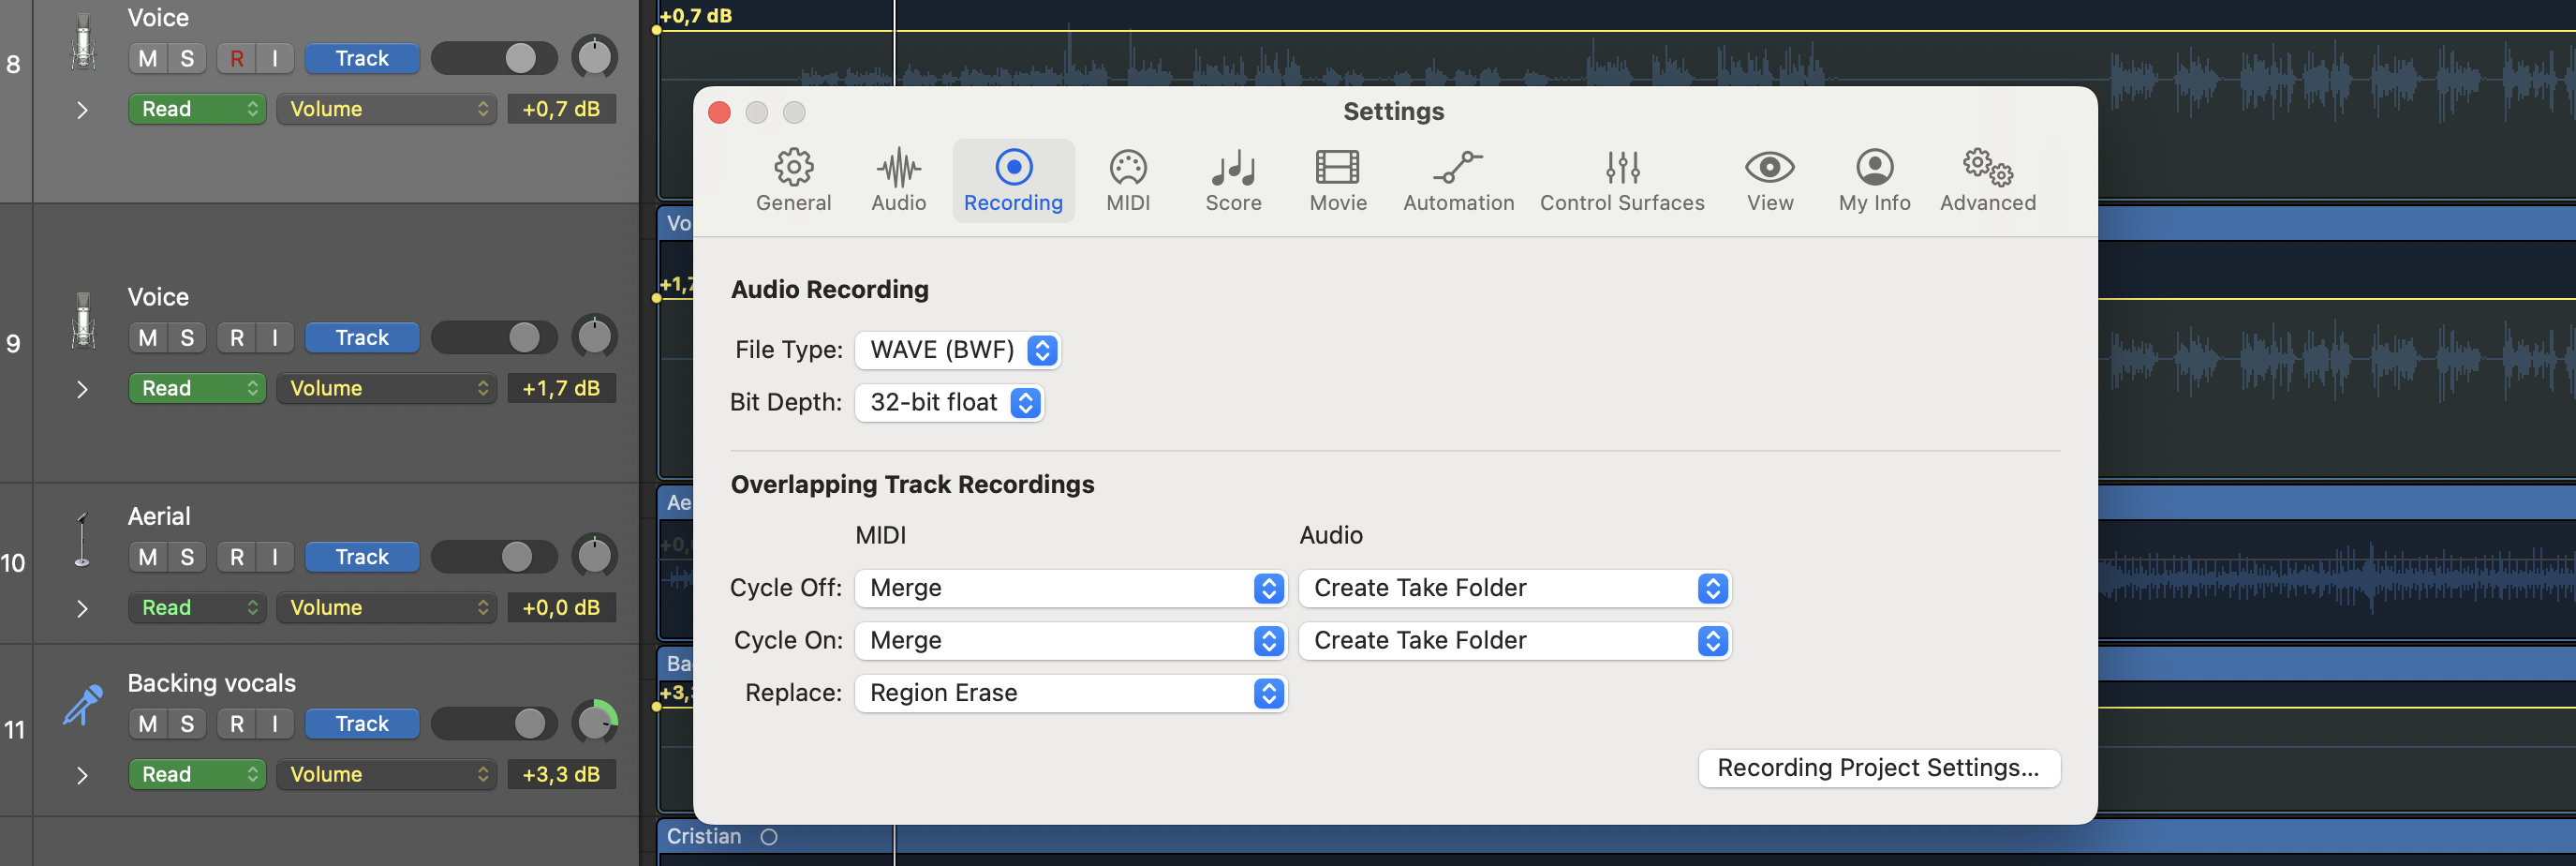The image size is (2576, 866).
Task: Open the Bit Depth dropdown
Action: tap(950, 402)
